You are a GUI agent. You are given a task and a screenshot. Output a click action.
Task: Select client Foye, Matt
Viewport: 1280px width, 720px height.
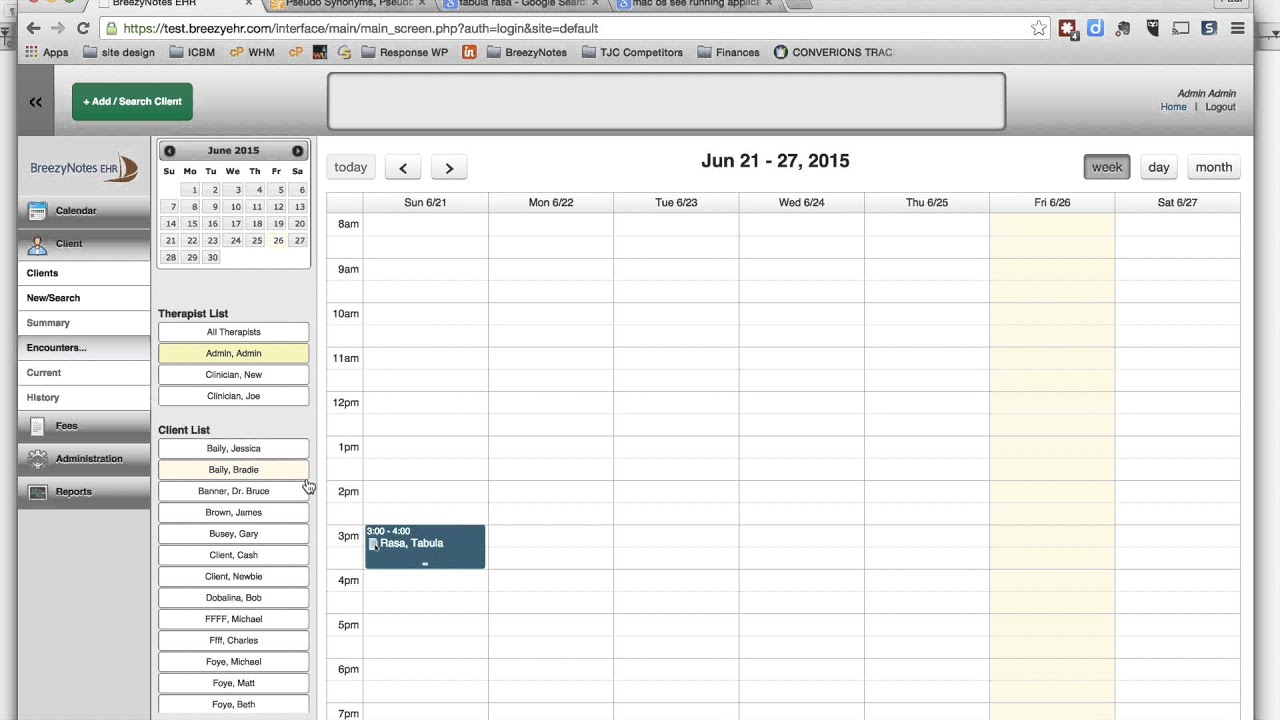click(234, 683)
